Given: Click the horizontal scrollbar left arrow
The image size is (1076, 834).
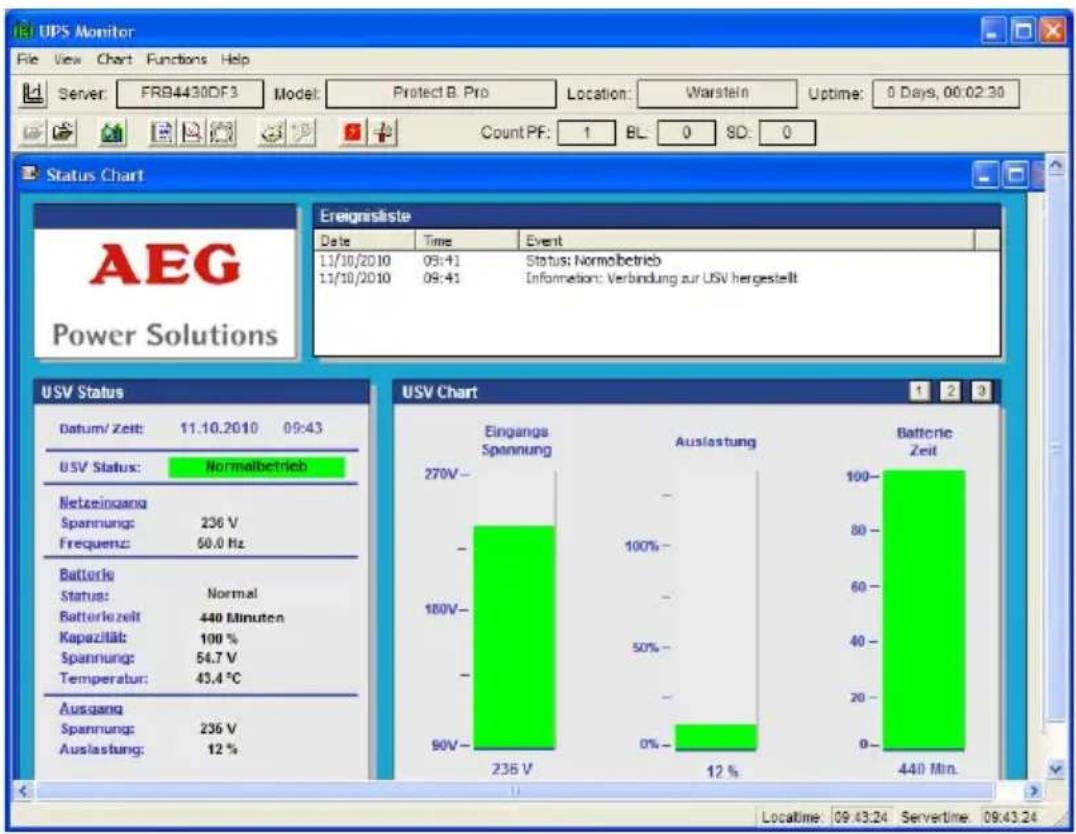Looking at the screenshot, I should [24, 791].
